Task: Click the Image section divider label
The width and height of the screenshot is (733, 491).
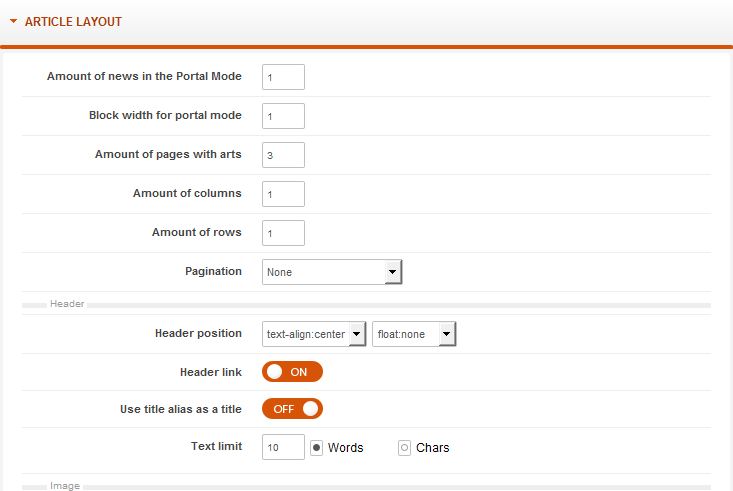Action: (x=65, y=486)
